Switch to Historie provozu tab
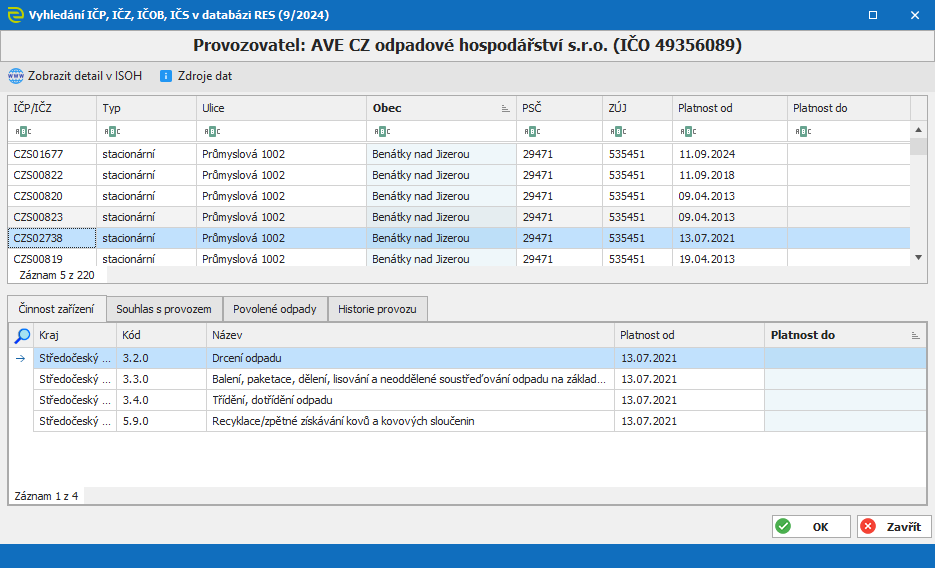This screenshot has height=568, width=935. point(377,309)
